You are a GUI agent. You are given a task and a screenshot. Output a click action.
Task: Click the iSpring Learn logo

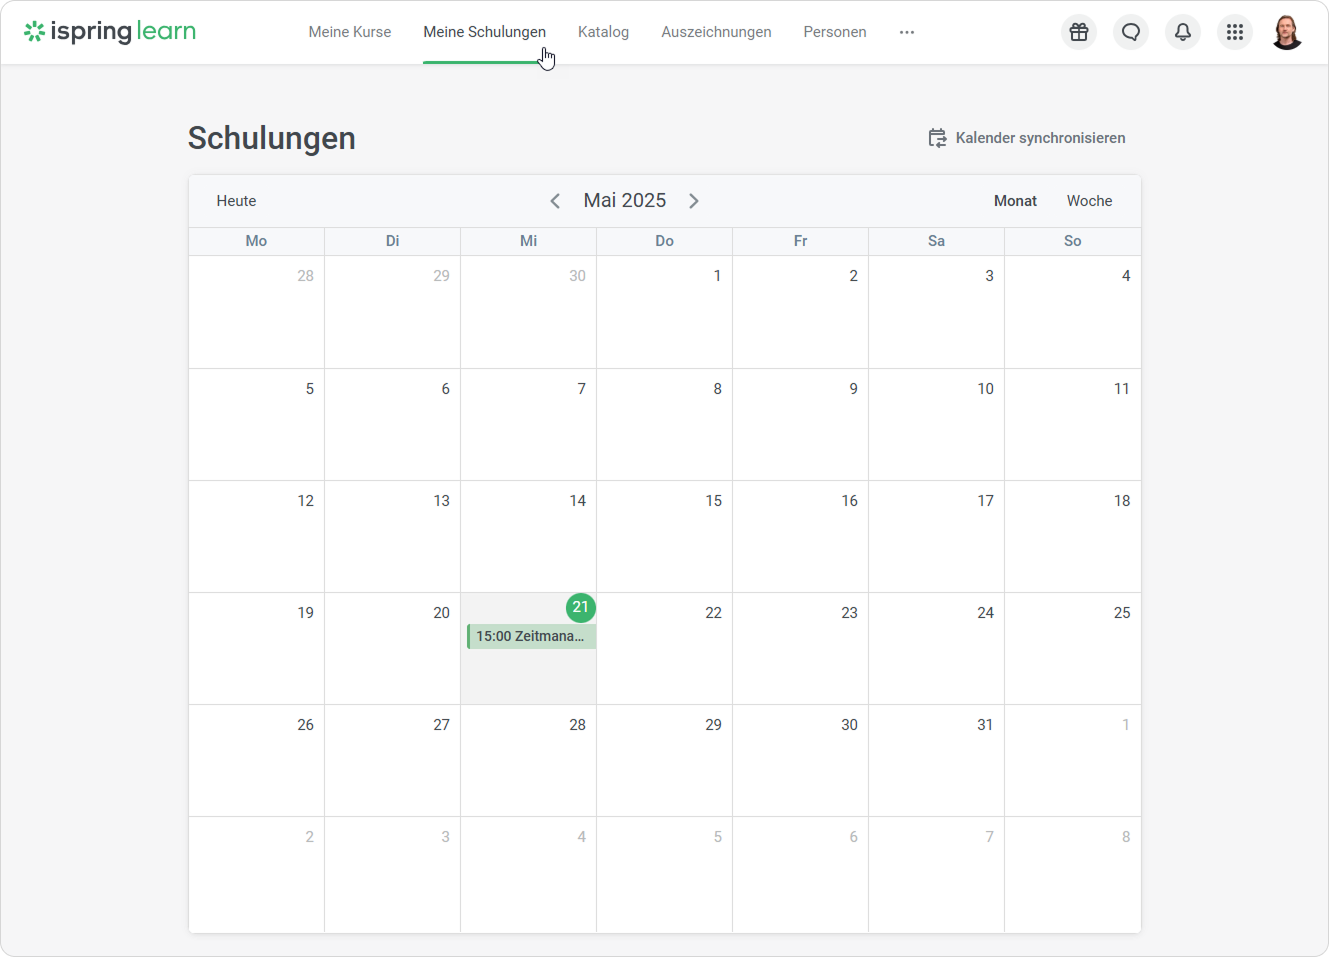pyautogui.click(x=110, y=32)
